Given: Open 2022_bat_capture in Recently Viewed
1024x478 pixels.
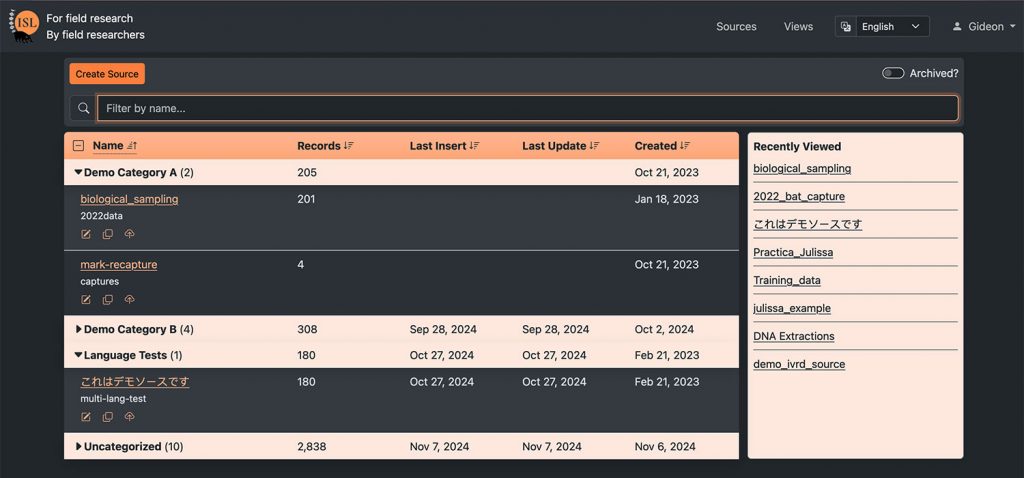Looking at the screenshot, I should pos(799,197).
